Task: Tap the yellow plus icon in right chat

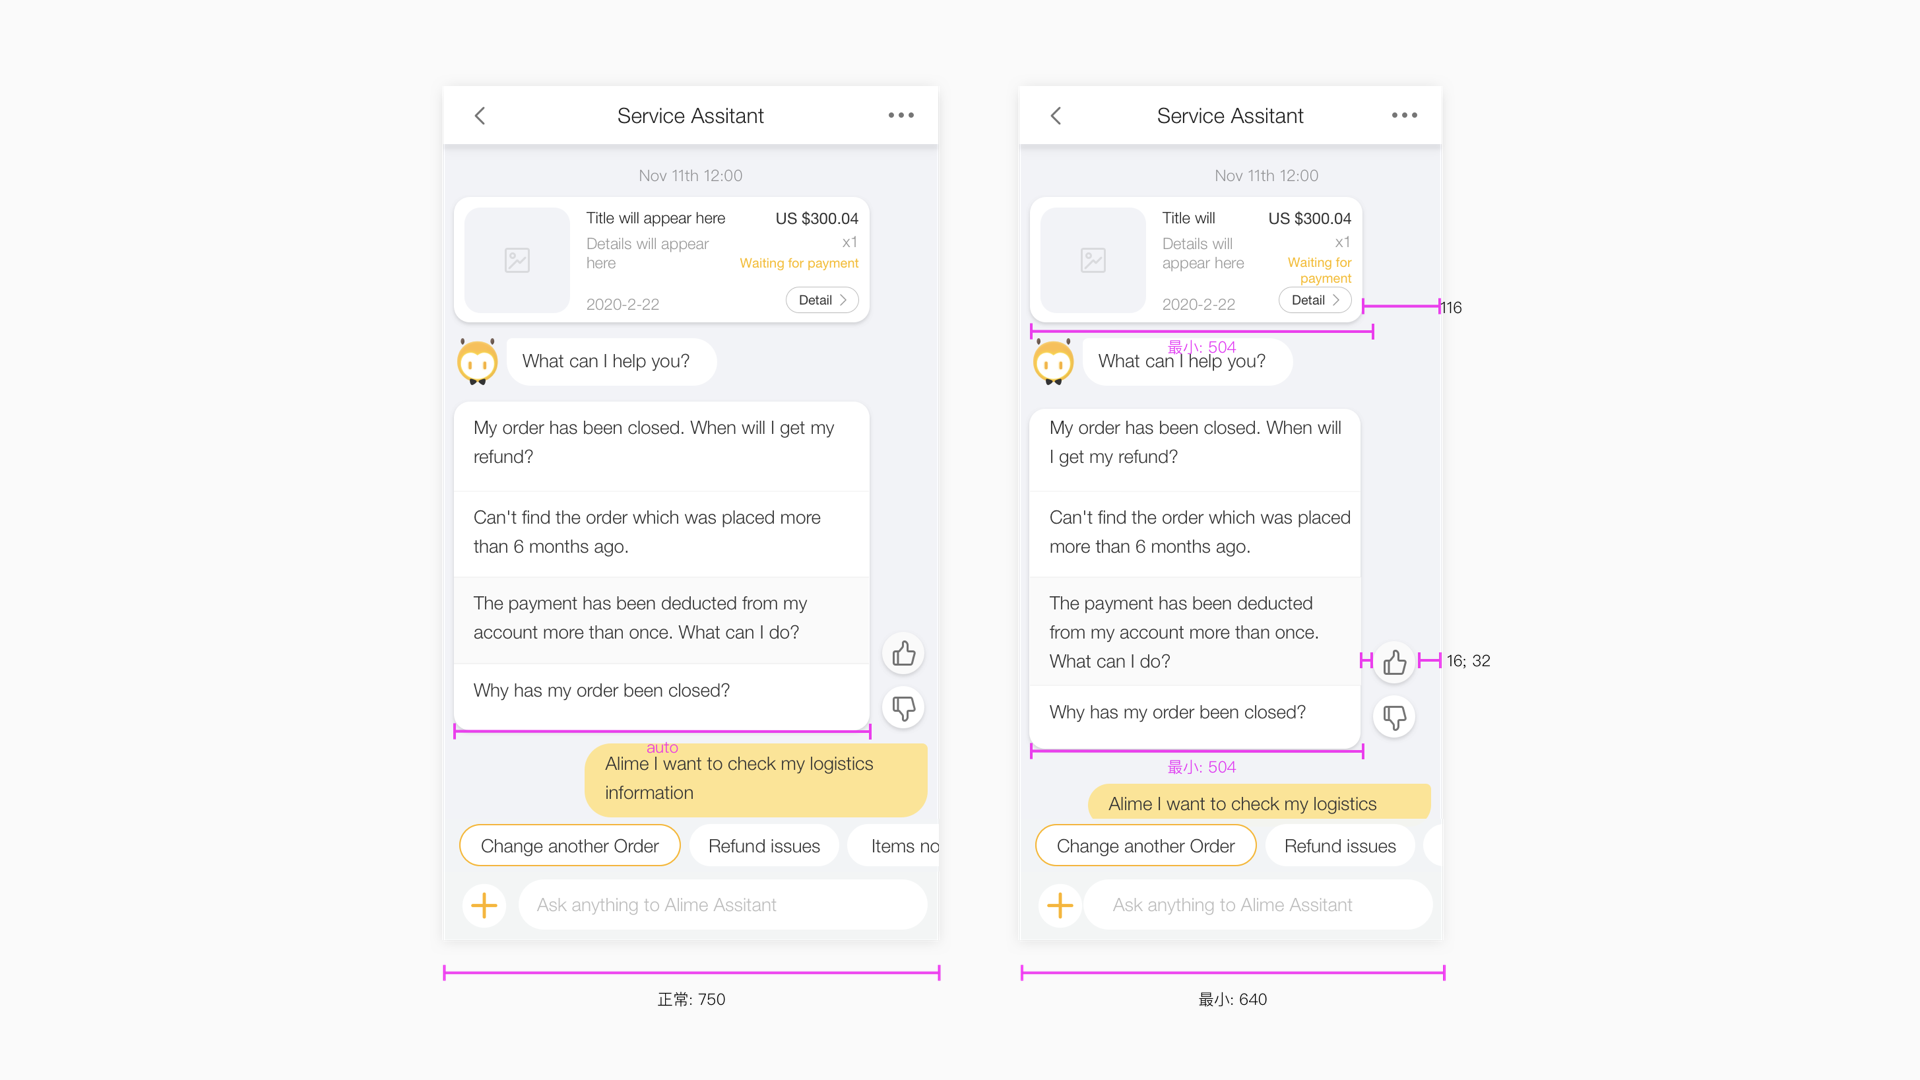Action: [1060, 905]
